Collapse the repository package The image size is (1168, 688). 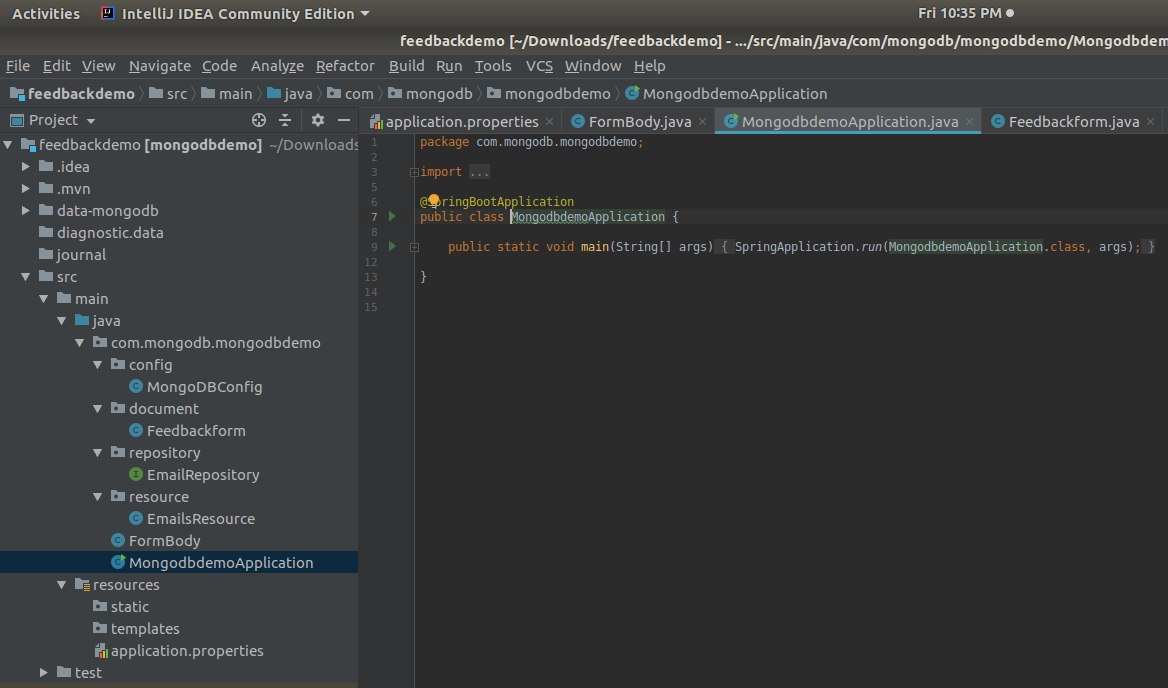click(98, 453)
